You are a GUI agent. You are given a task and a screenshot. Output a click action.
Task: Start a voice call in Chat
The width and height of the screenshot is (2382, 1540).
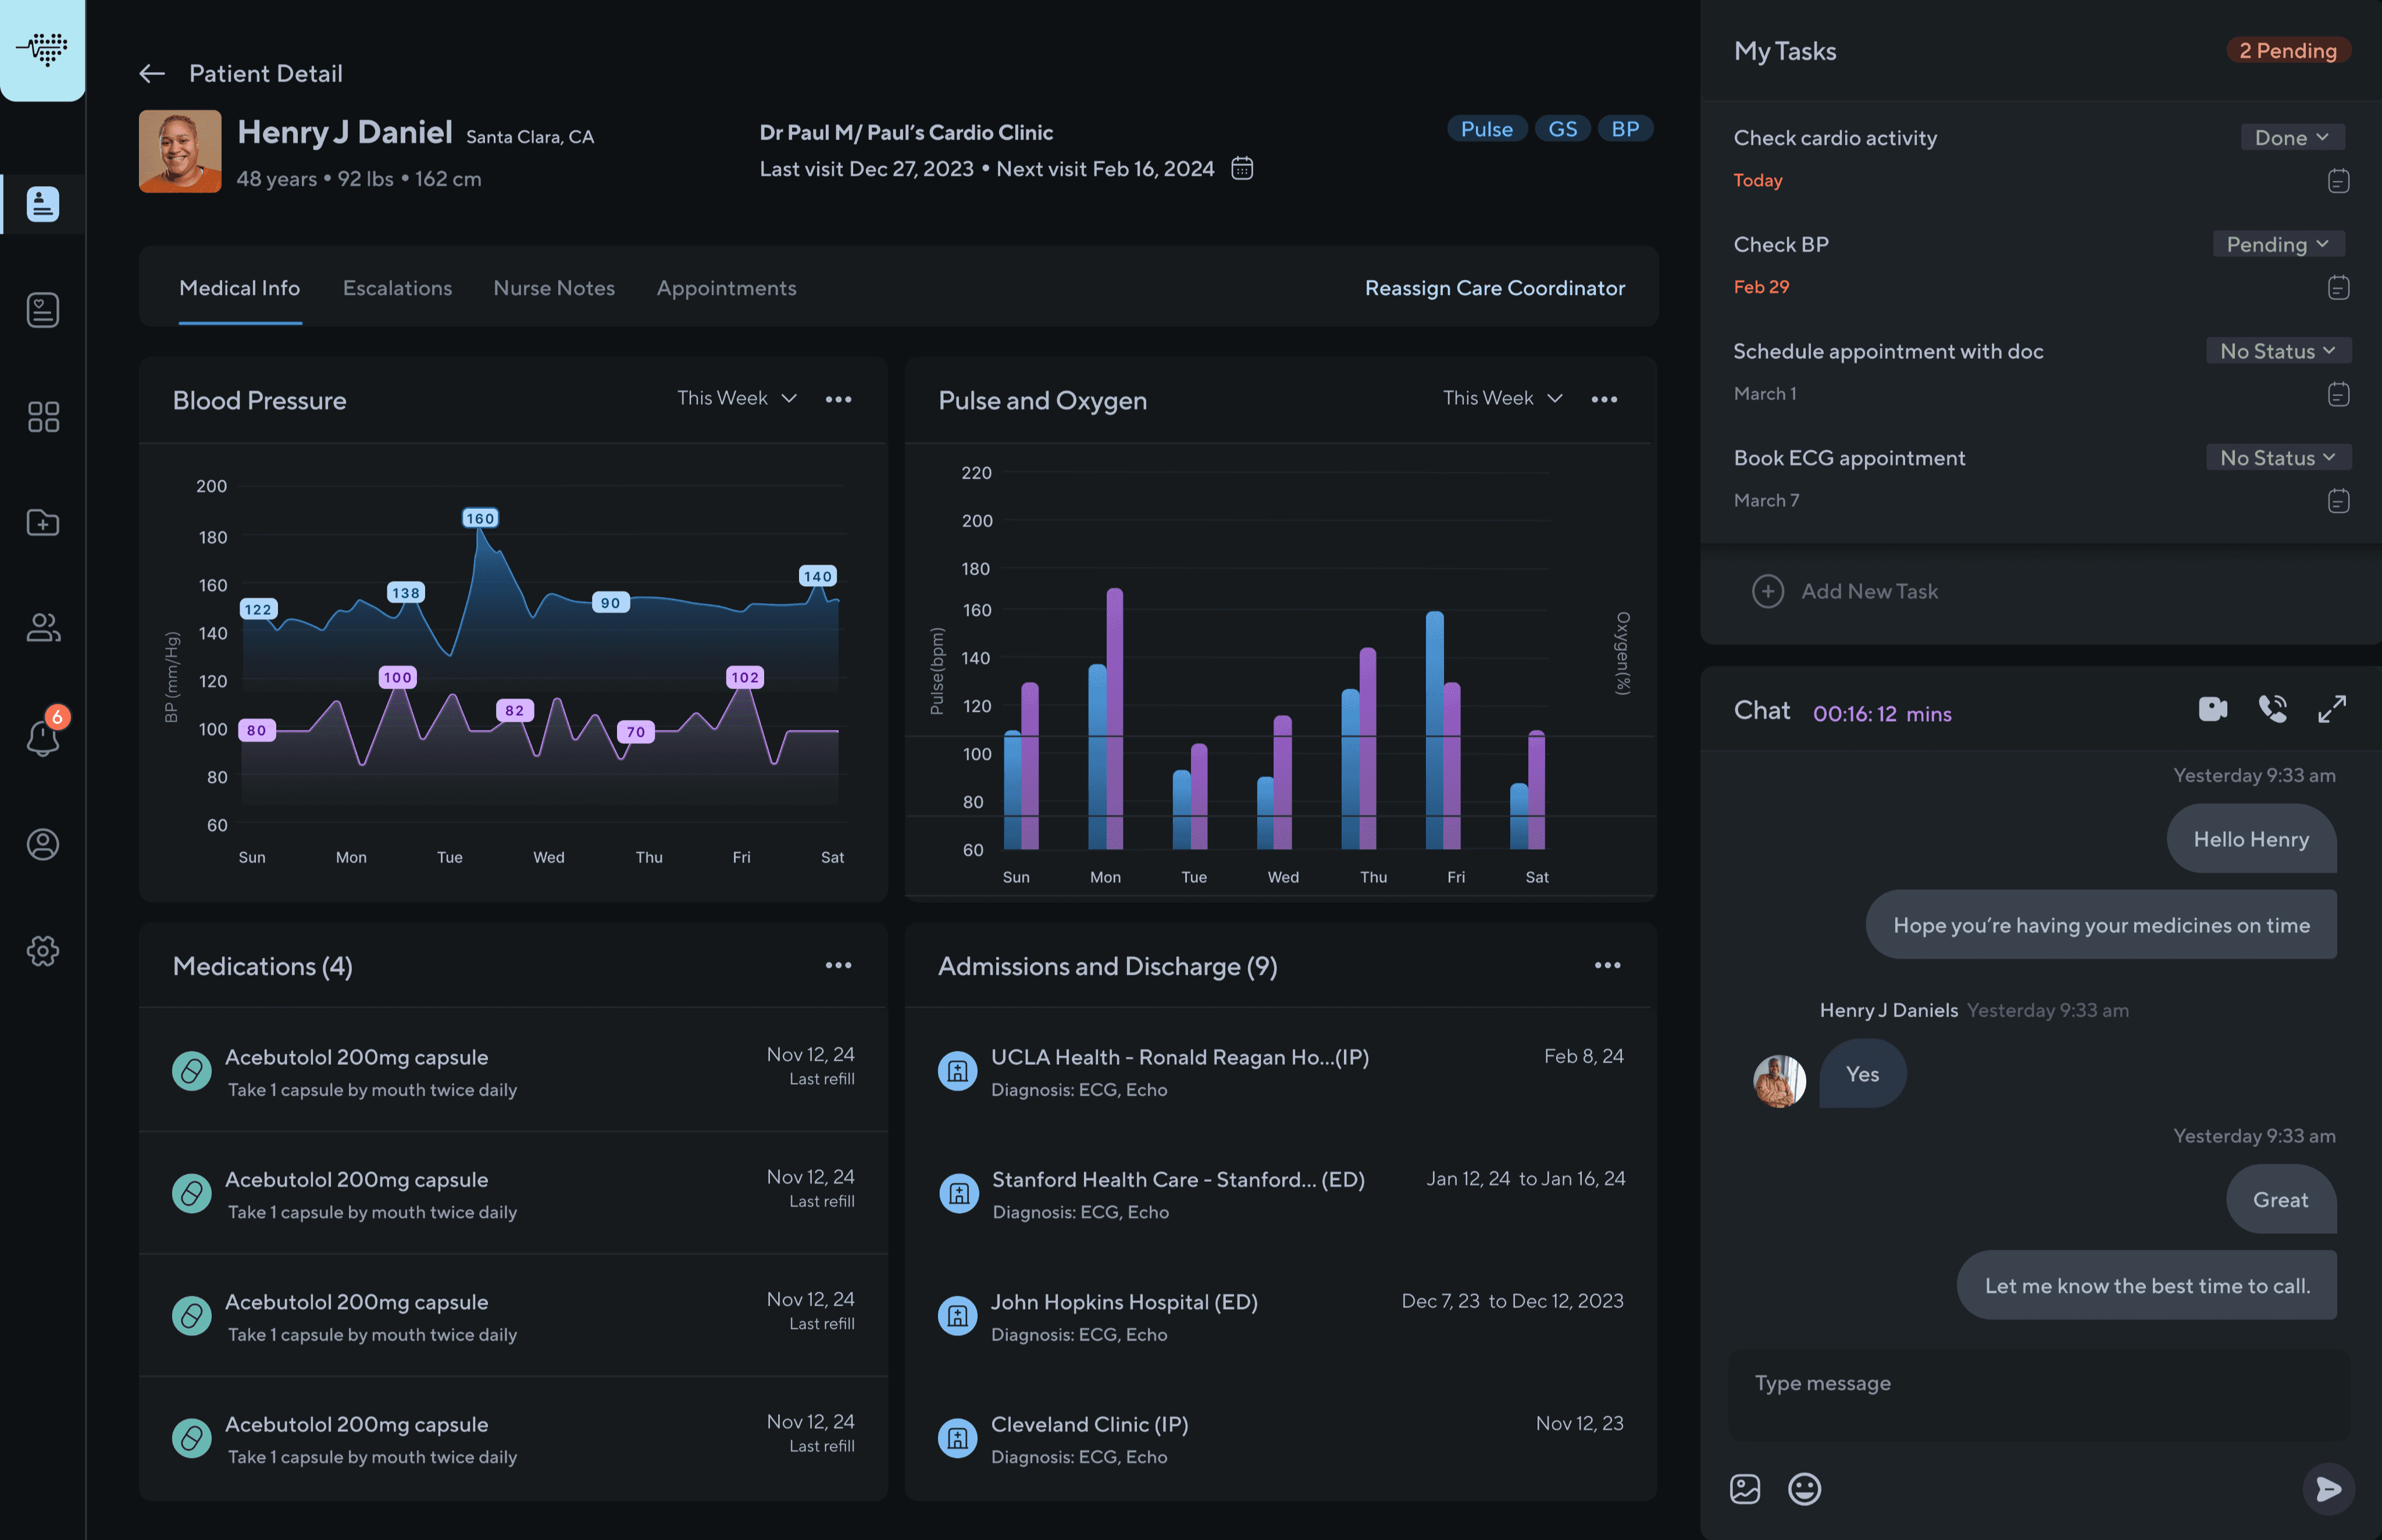pos(2272,709)
